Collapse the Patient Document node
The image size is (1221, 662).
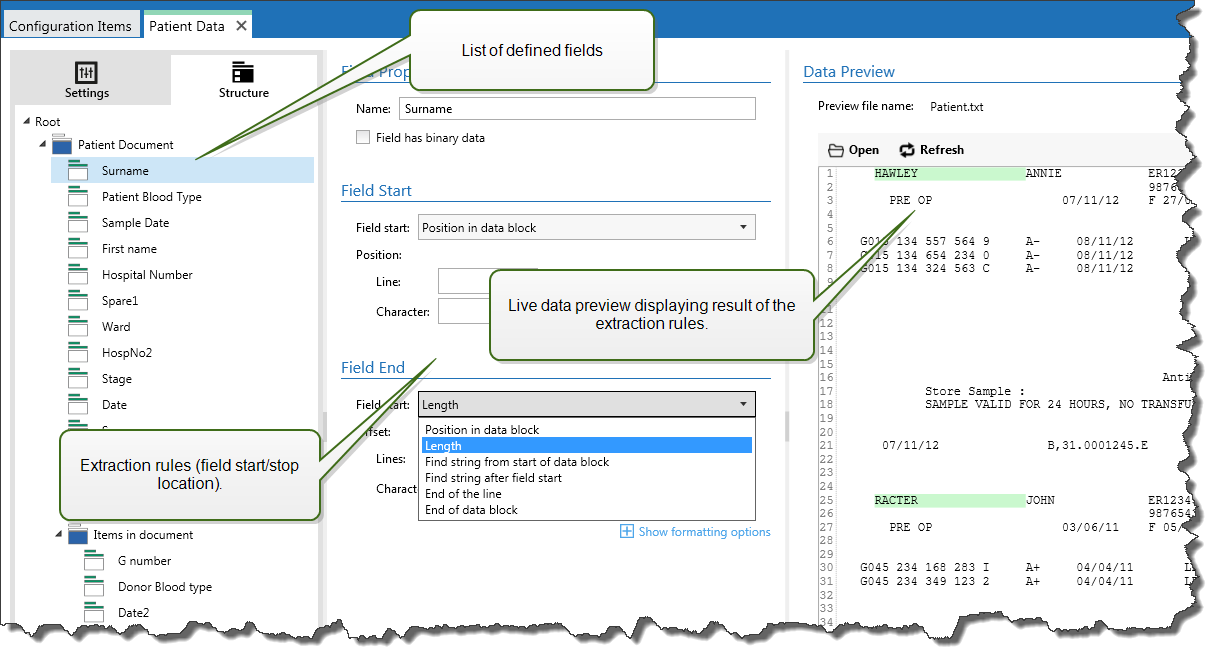coord(43,145)
